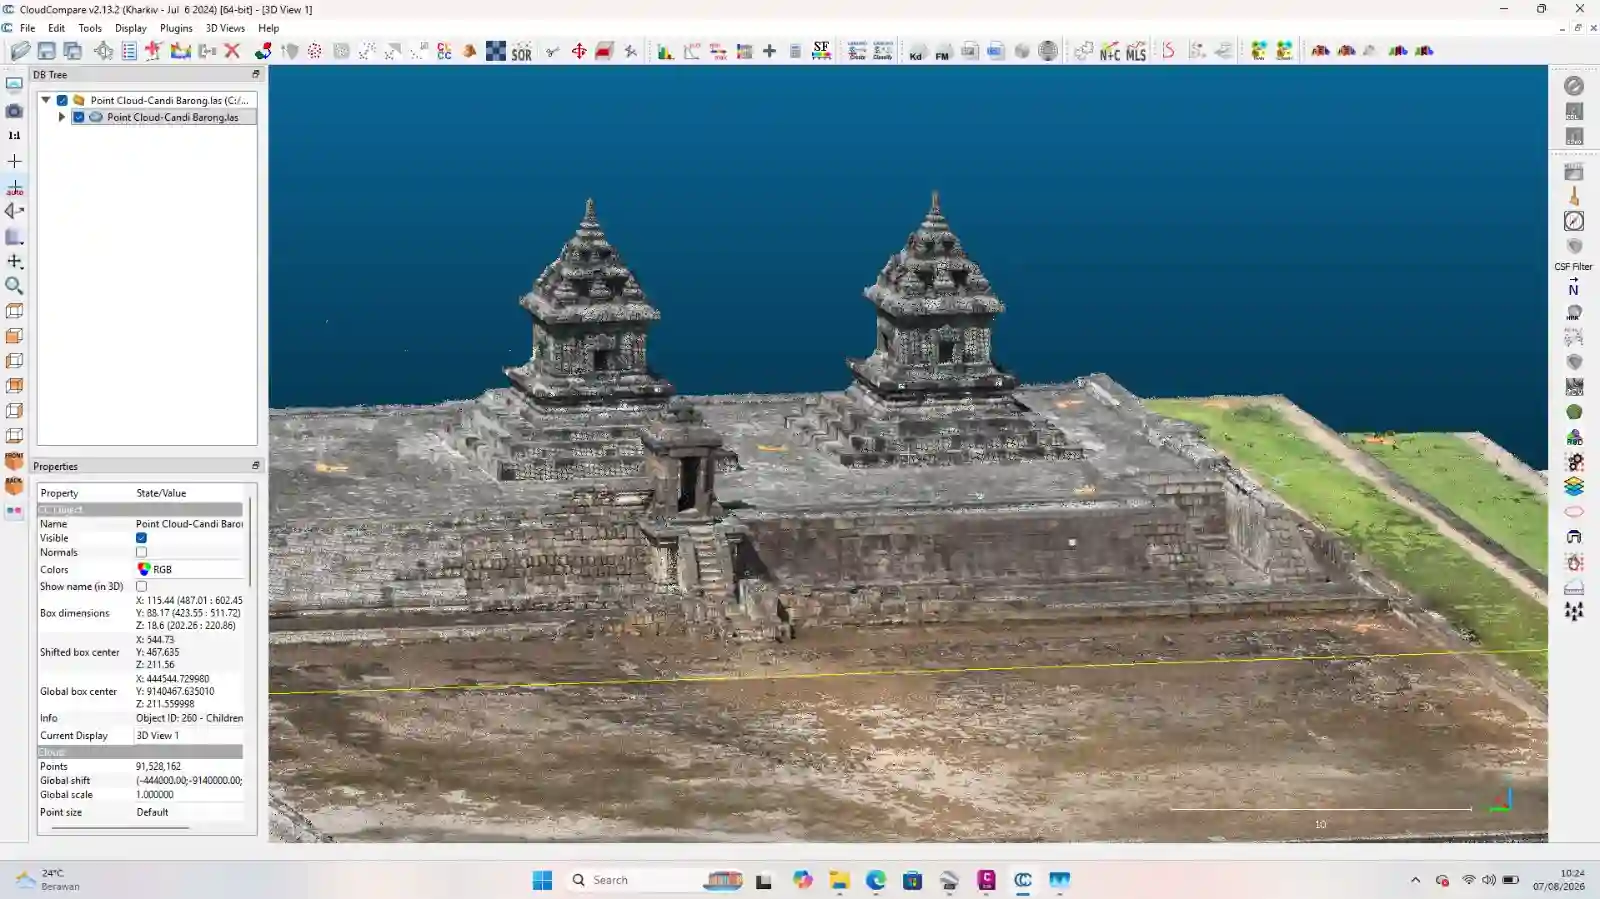Click the Points value 91,528,162
The width and height of the screenshot is (1600, 899).
pos(158,767)
